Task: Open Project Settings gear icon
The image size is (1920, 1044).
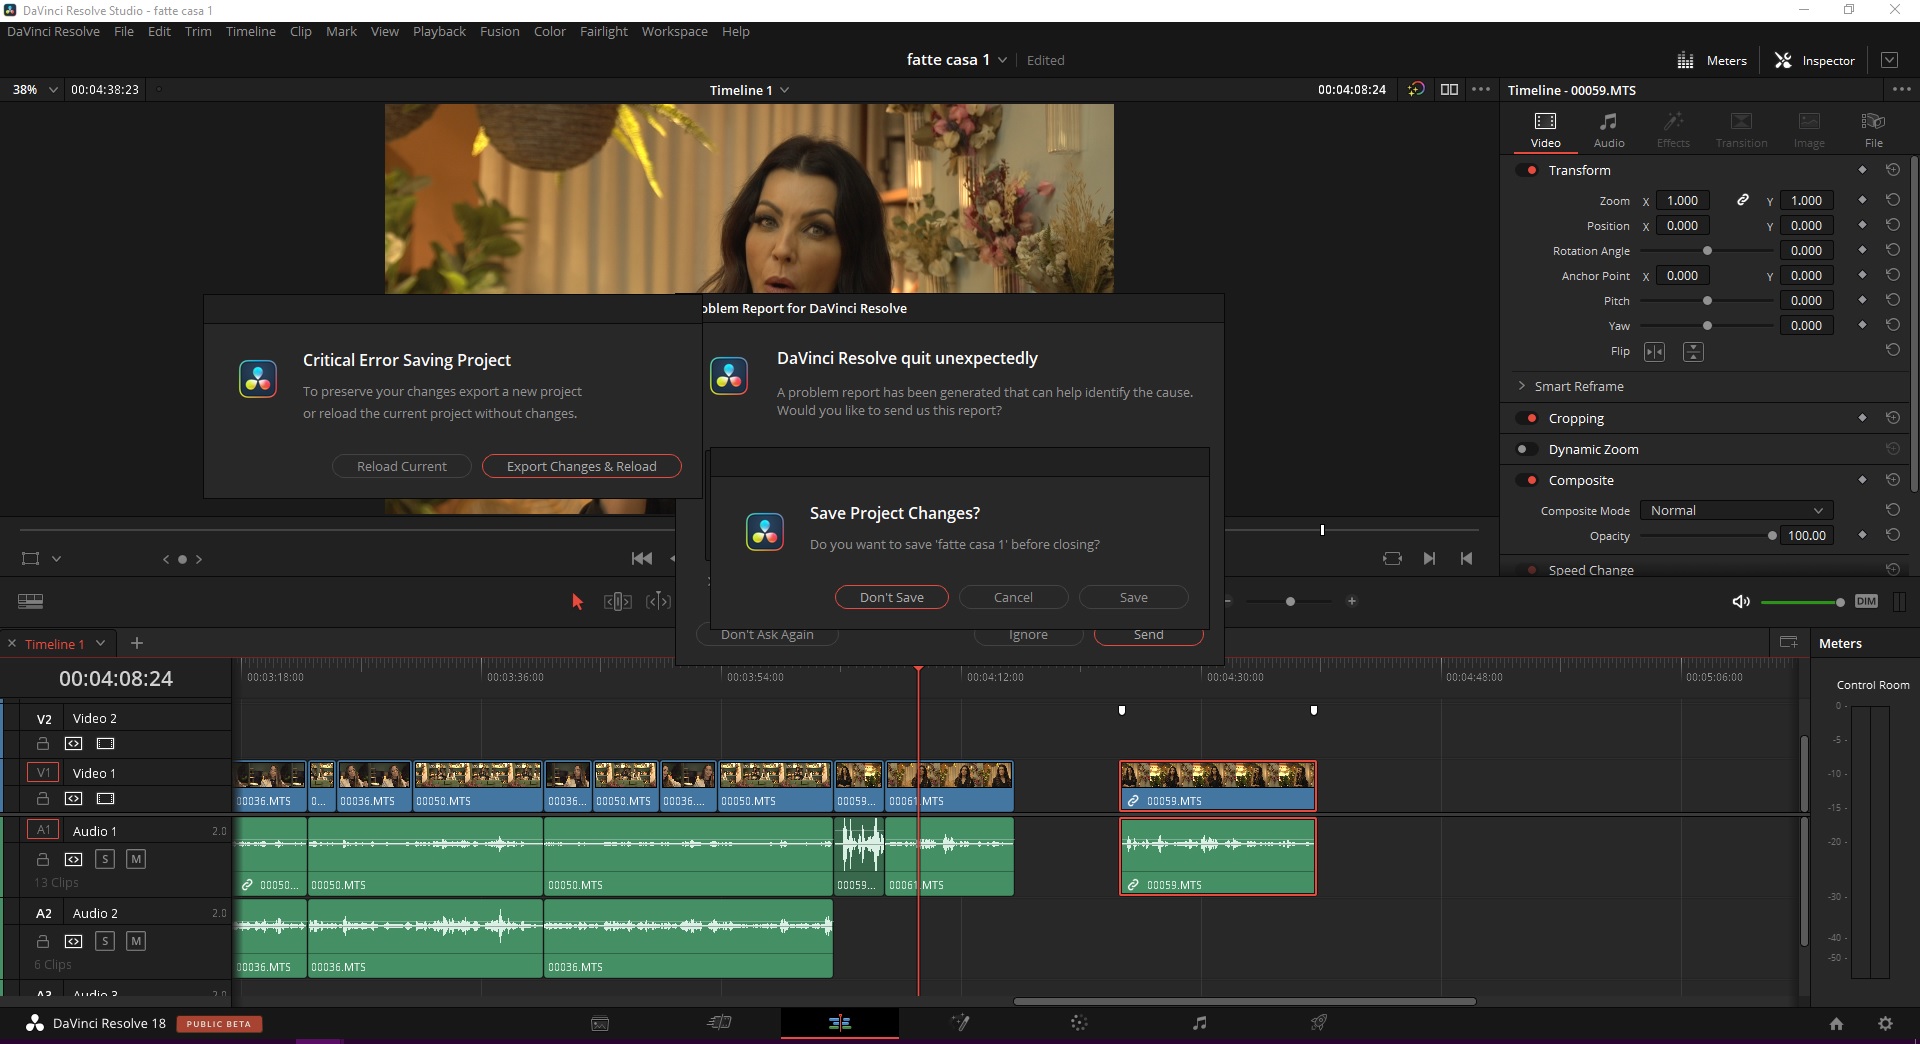Action: pyautogui.click(x=1885, y=1023)
